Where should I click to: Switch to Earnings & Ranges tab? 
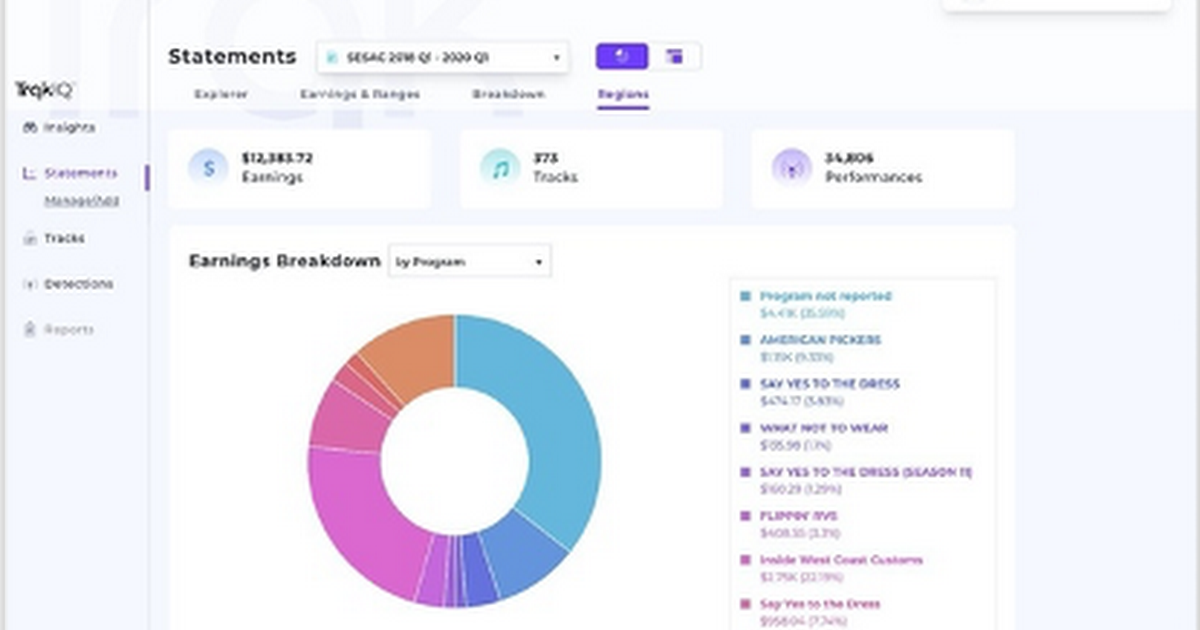coord(360,94)
